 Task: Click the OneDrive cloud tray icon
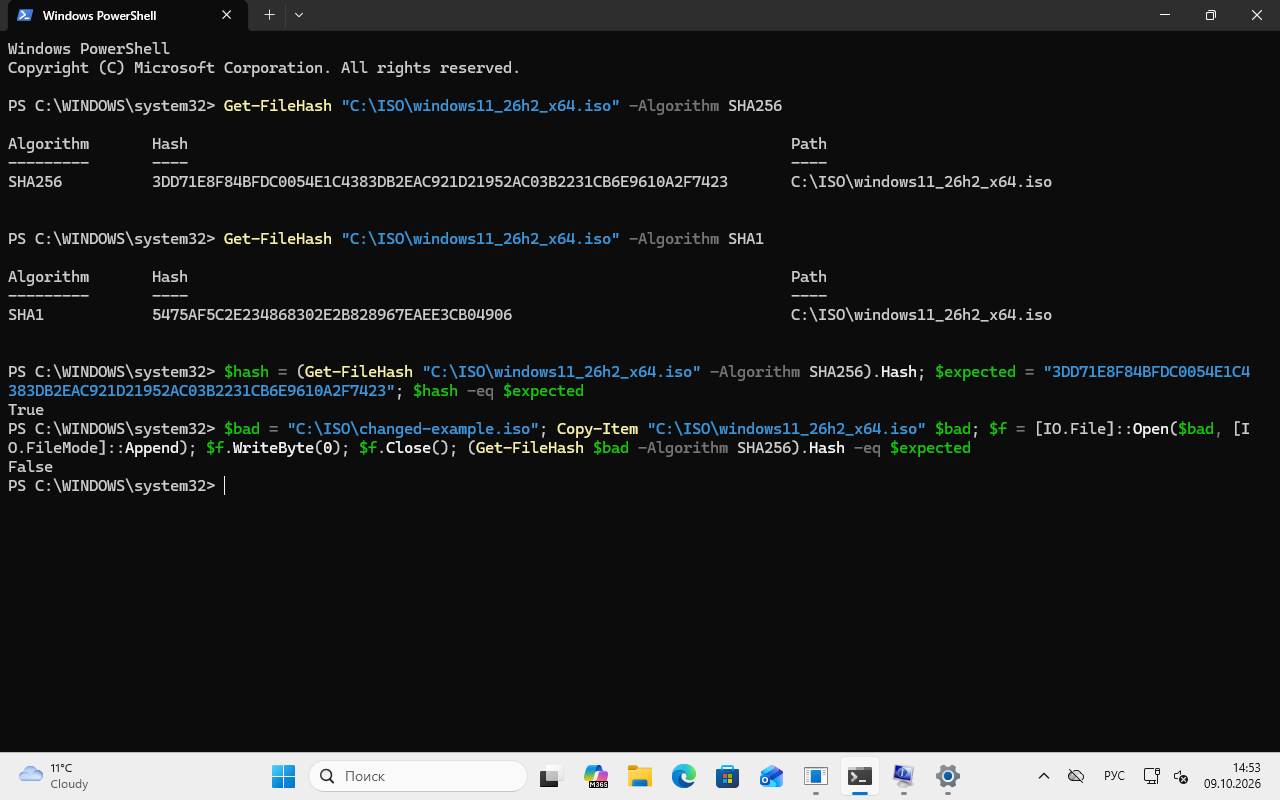[1076, 776]
